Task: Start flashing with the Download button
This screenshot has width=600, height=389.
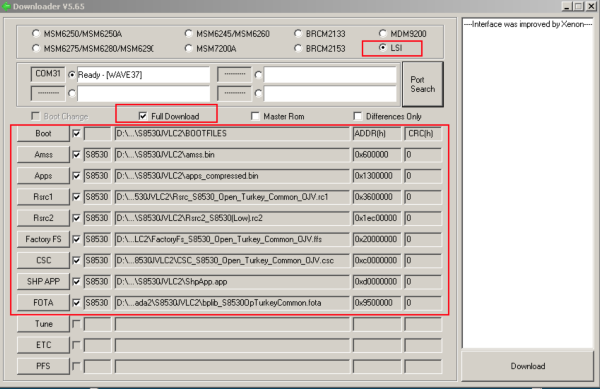Action: [x=528, y=366]
